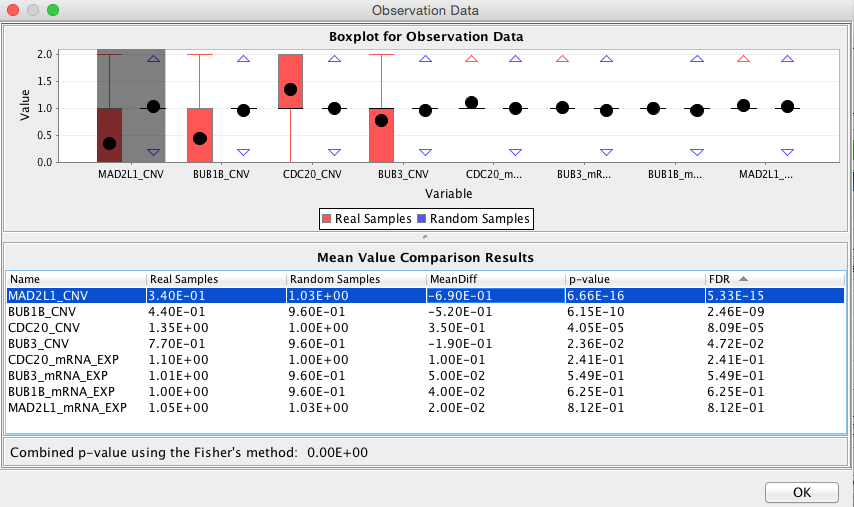Click the green window zoom button
The height and width of the screenshot is (507, 854).
53,10
